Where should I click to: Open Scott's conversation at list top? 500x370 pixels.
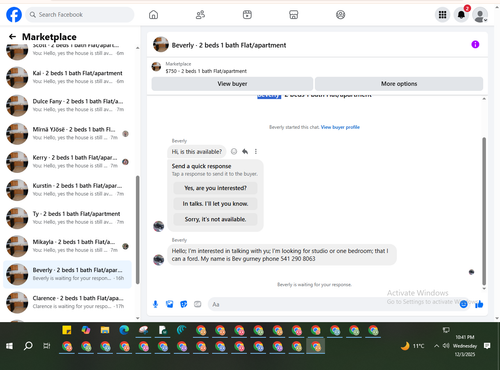coord(68,52)
